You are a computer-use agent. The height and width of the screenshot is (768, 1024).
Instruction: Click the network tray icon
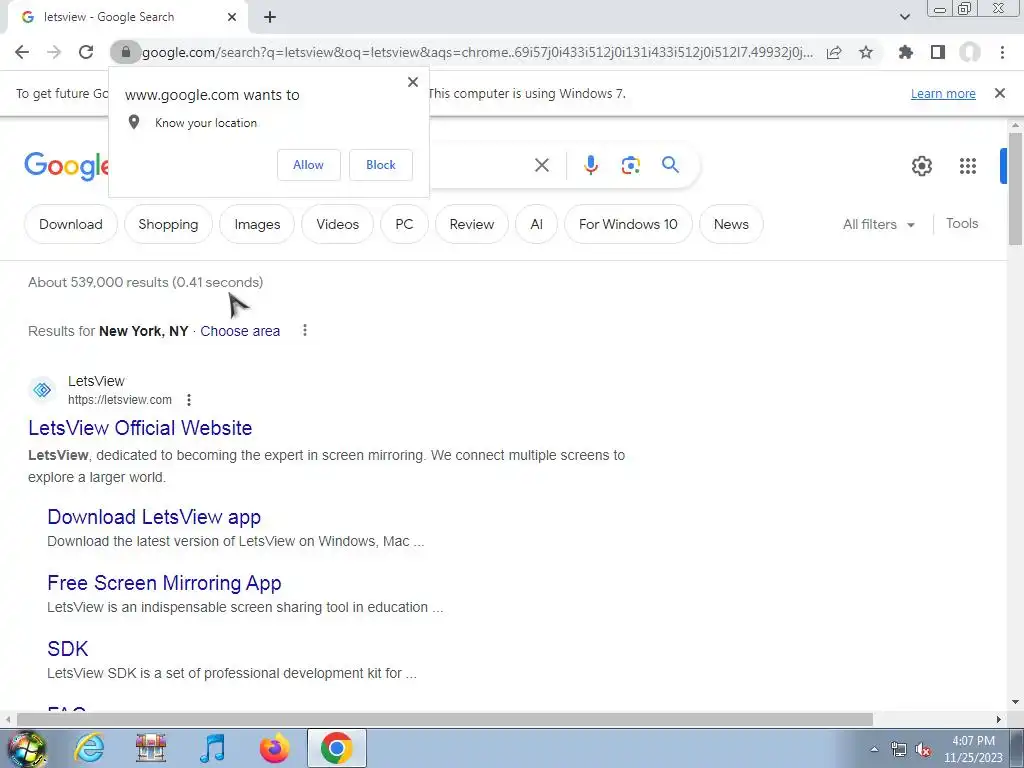coord(899,750)
